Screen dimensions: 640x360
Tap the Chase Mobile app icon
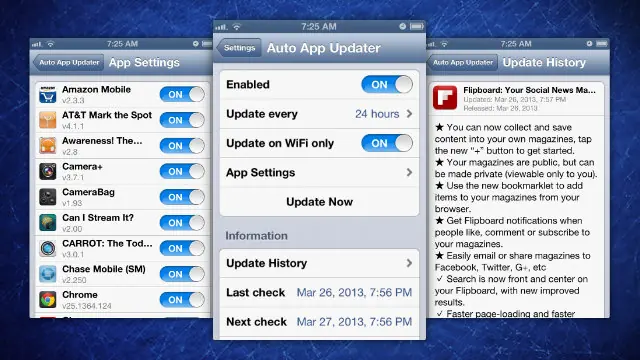click(48, 274)
